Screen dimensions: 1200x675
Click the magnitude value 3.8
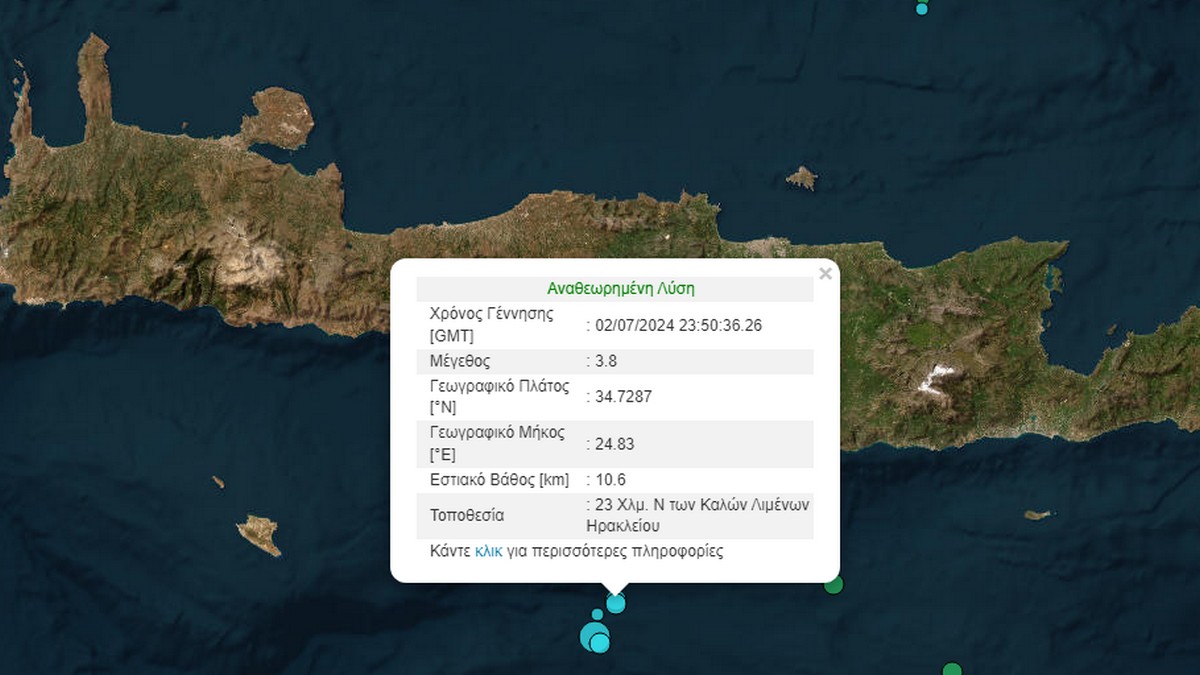607,361
